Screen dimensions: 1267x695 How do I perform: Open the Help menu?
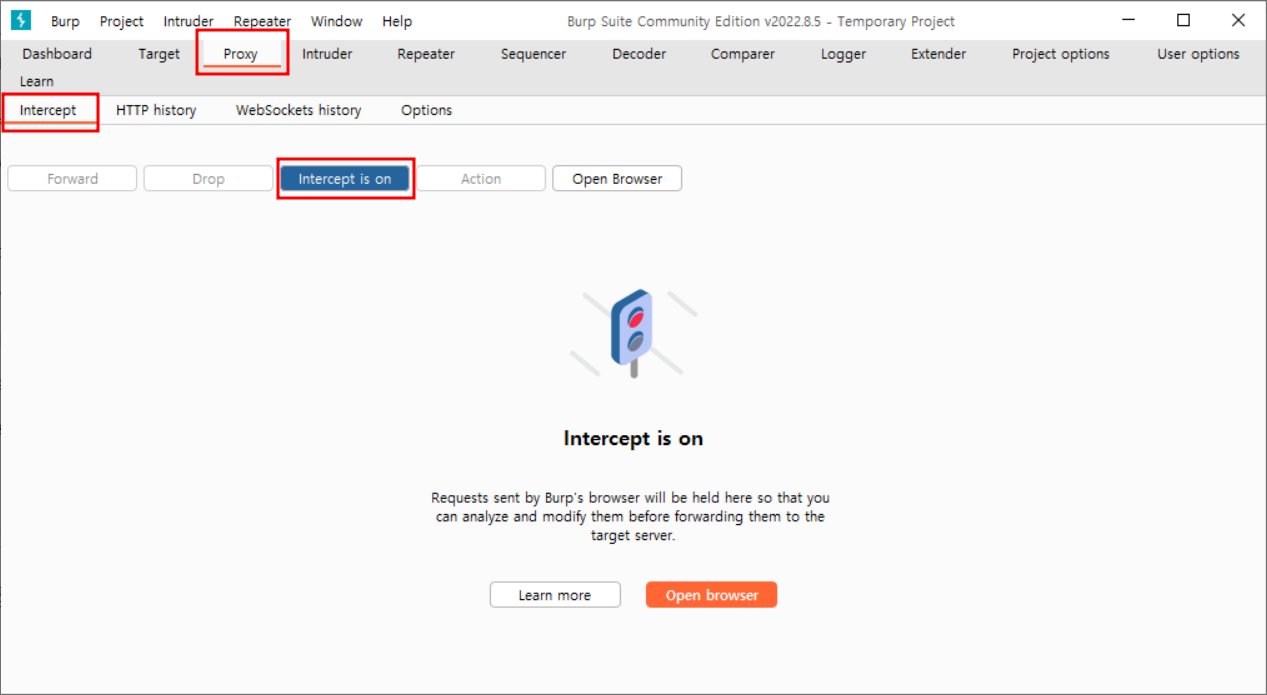(x=397, y=21)
